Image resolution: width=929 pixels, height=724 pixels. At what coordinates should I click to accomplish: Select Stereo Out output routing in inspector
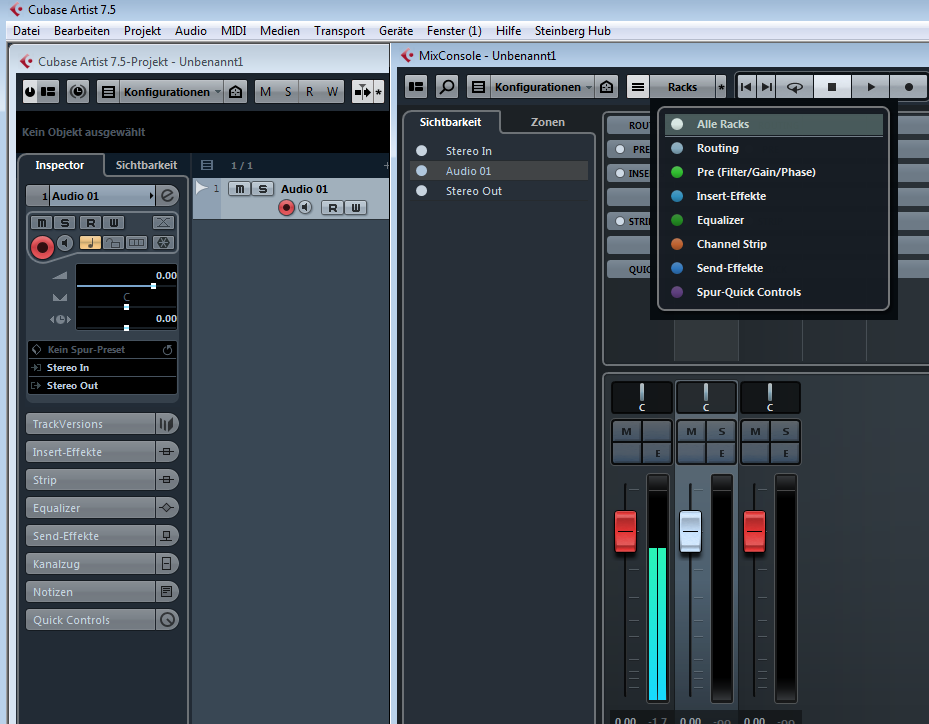(x=102, y=386)
